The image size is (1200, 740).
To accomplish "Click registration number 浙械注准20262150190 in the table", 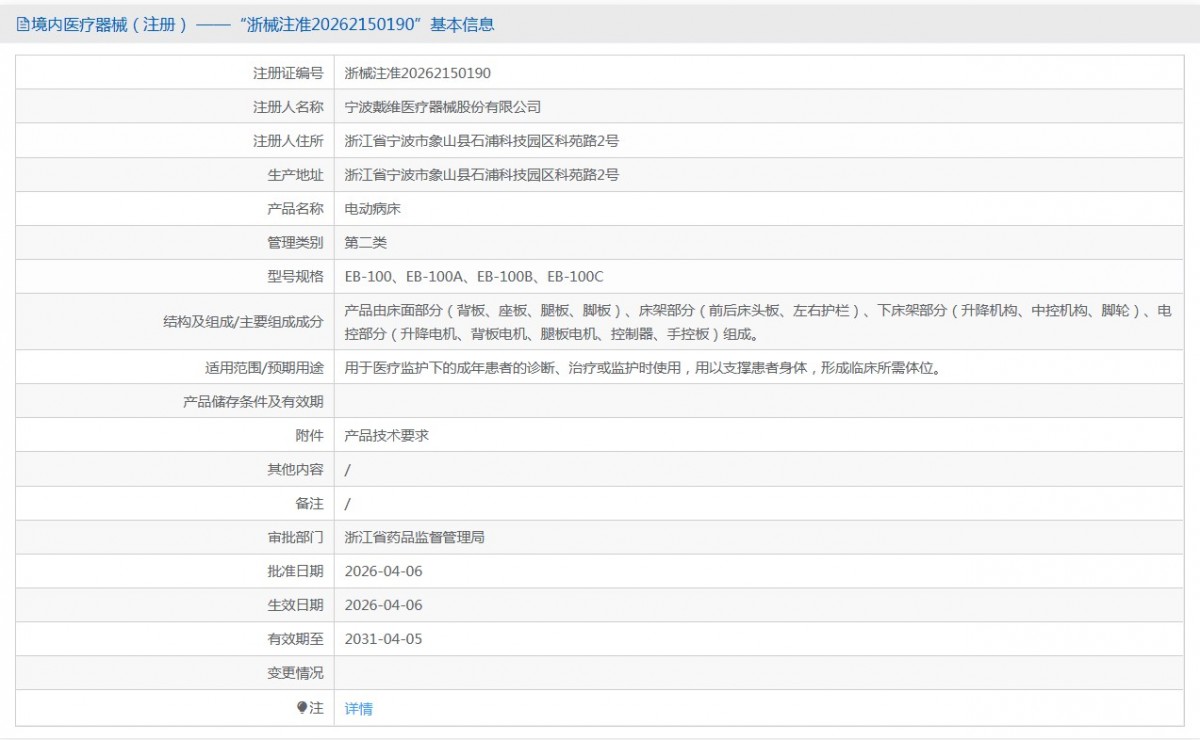I will [417, 73].
